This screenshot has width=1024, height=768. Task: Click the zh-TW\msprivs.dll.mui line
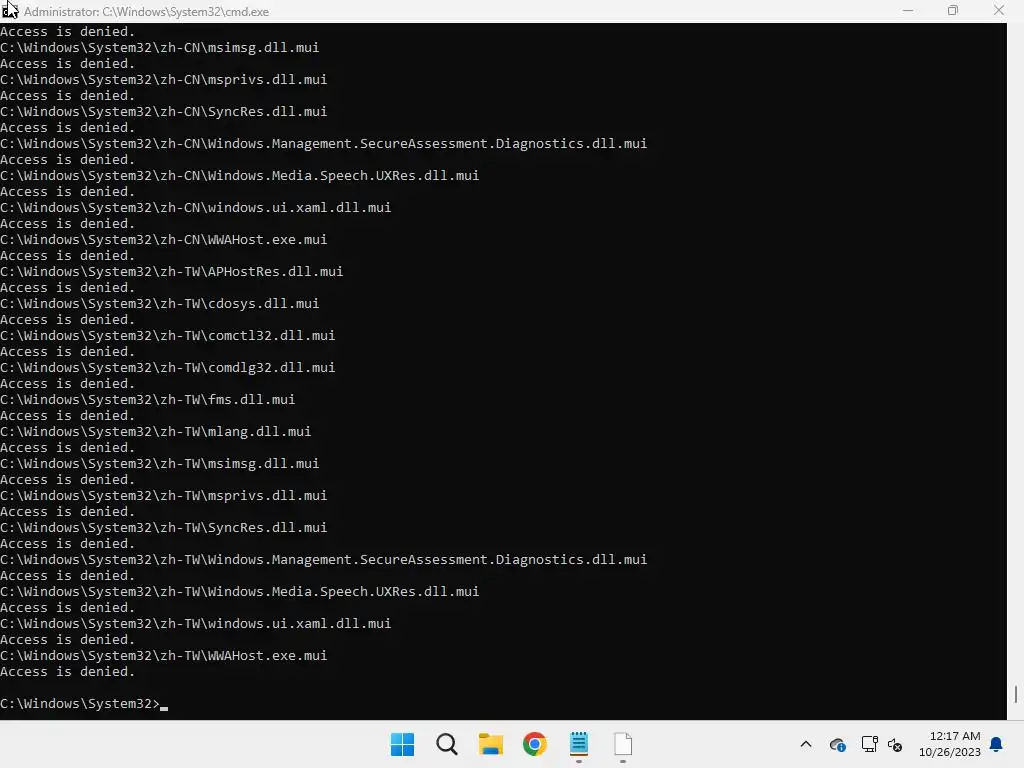(163, 496)
